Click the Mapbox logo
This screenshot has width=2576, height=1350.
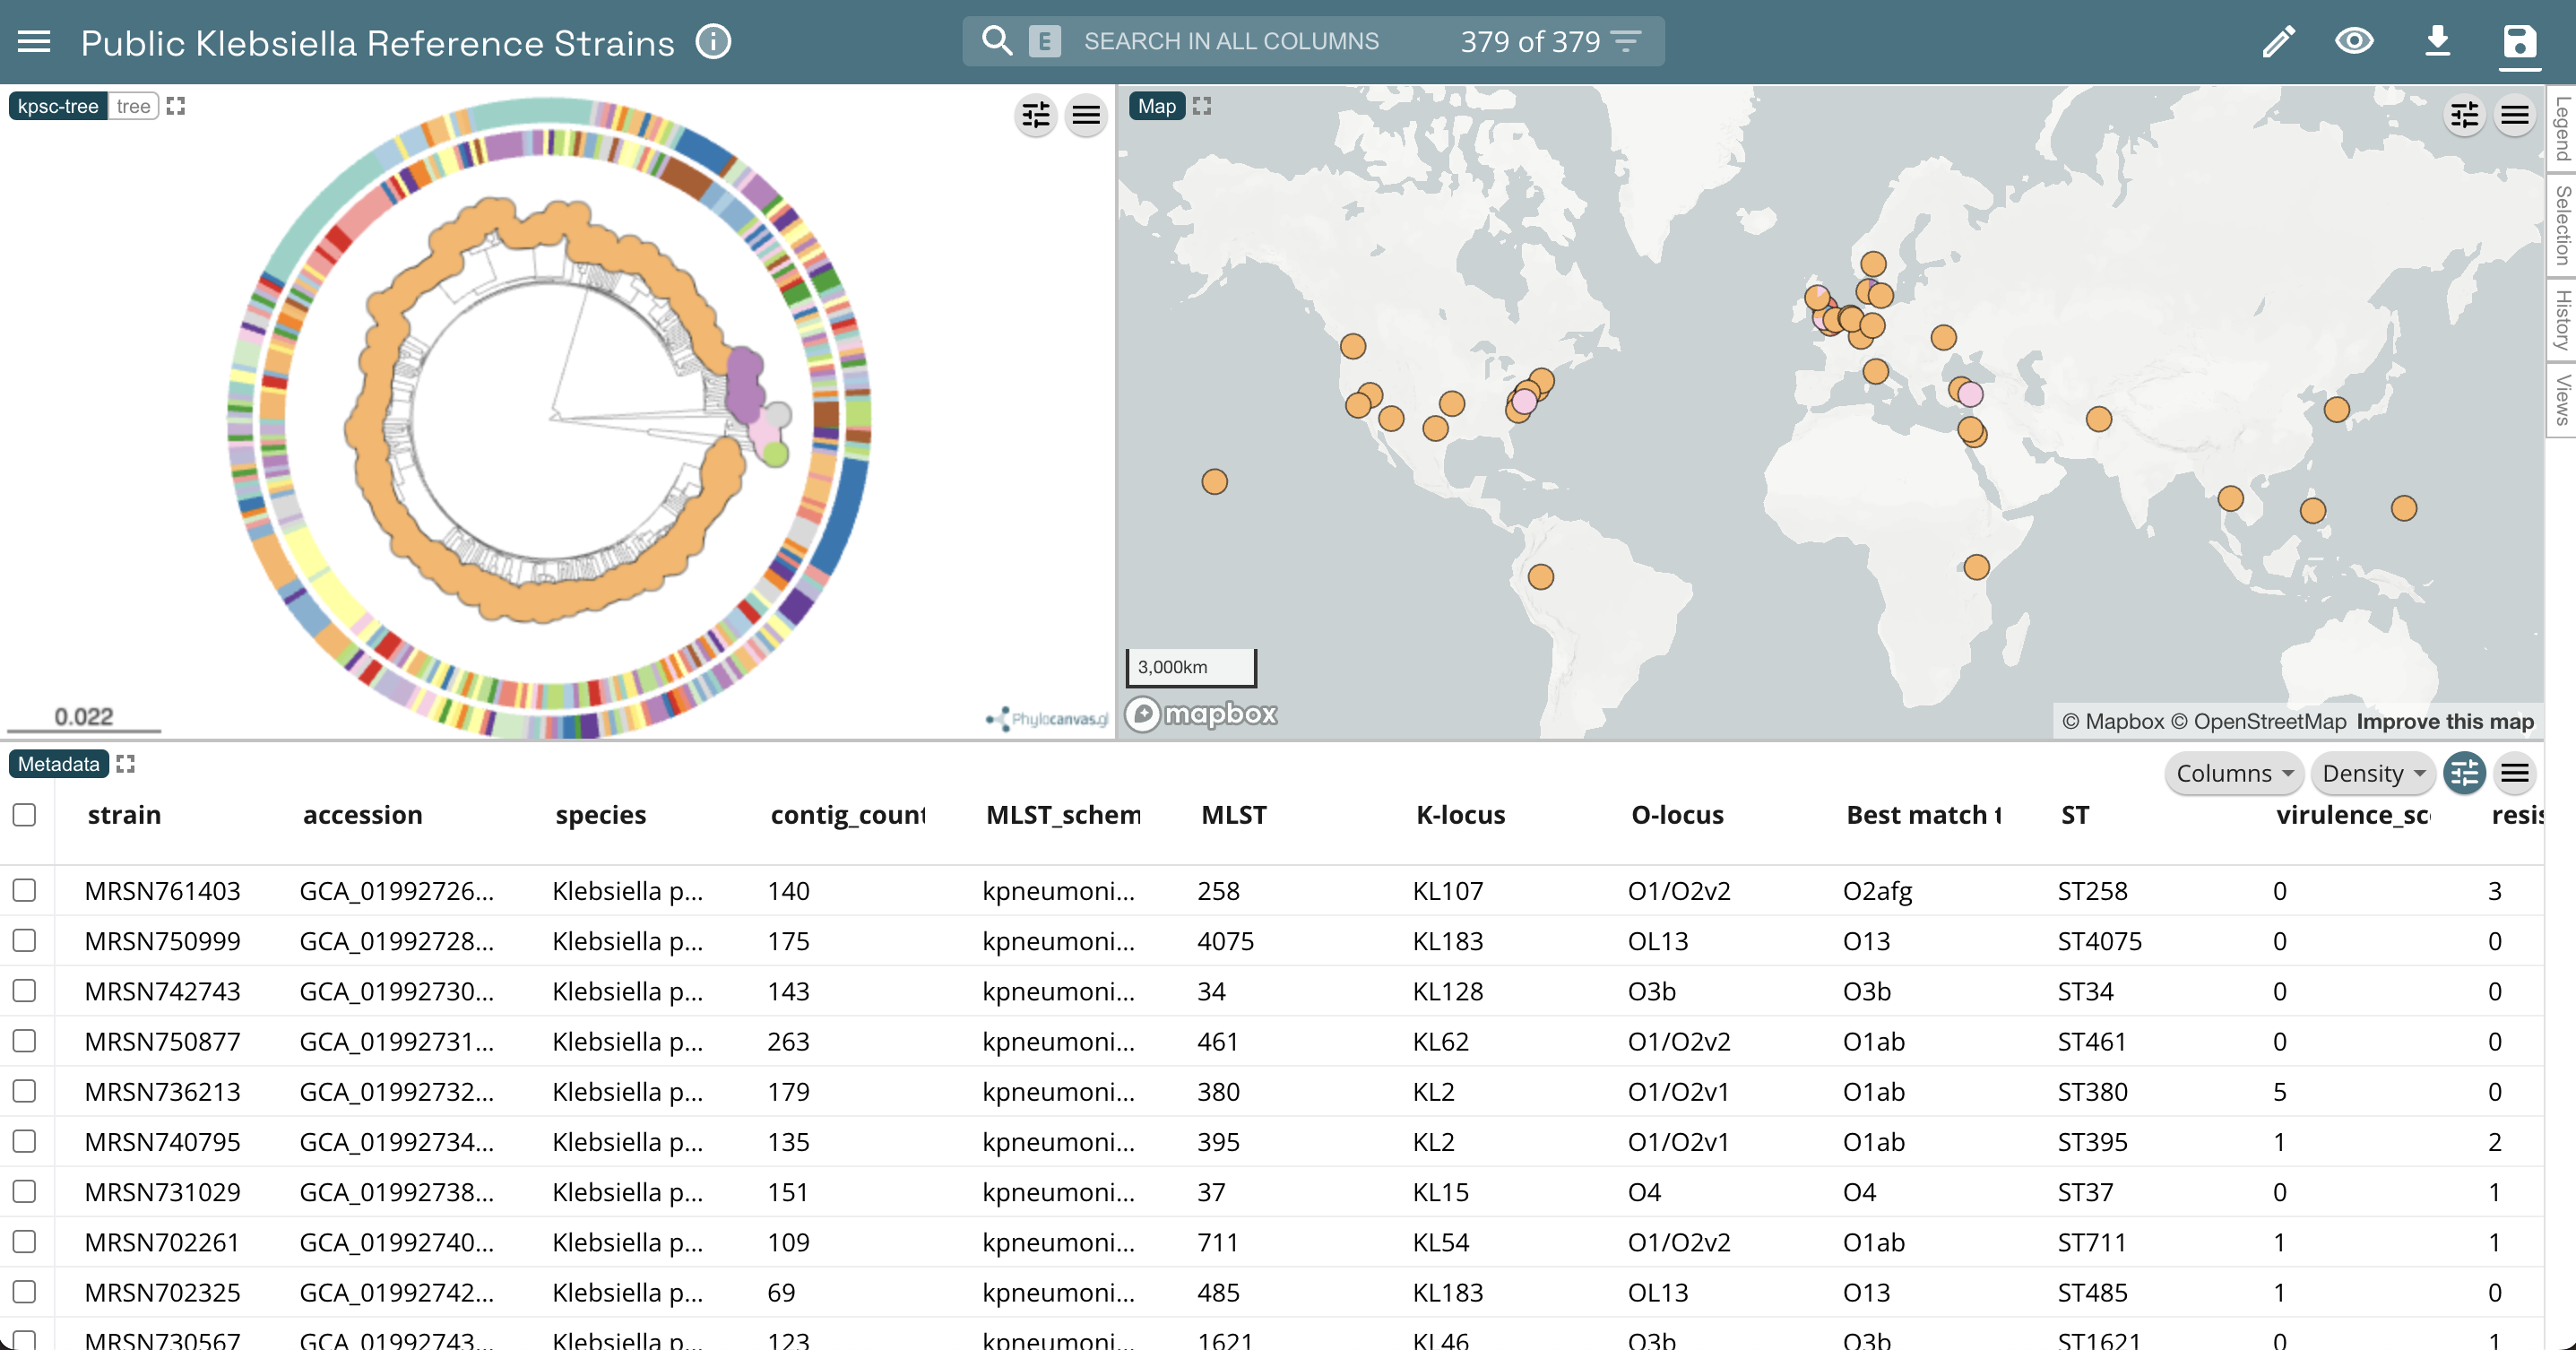(x=1201, y=713)
